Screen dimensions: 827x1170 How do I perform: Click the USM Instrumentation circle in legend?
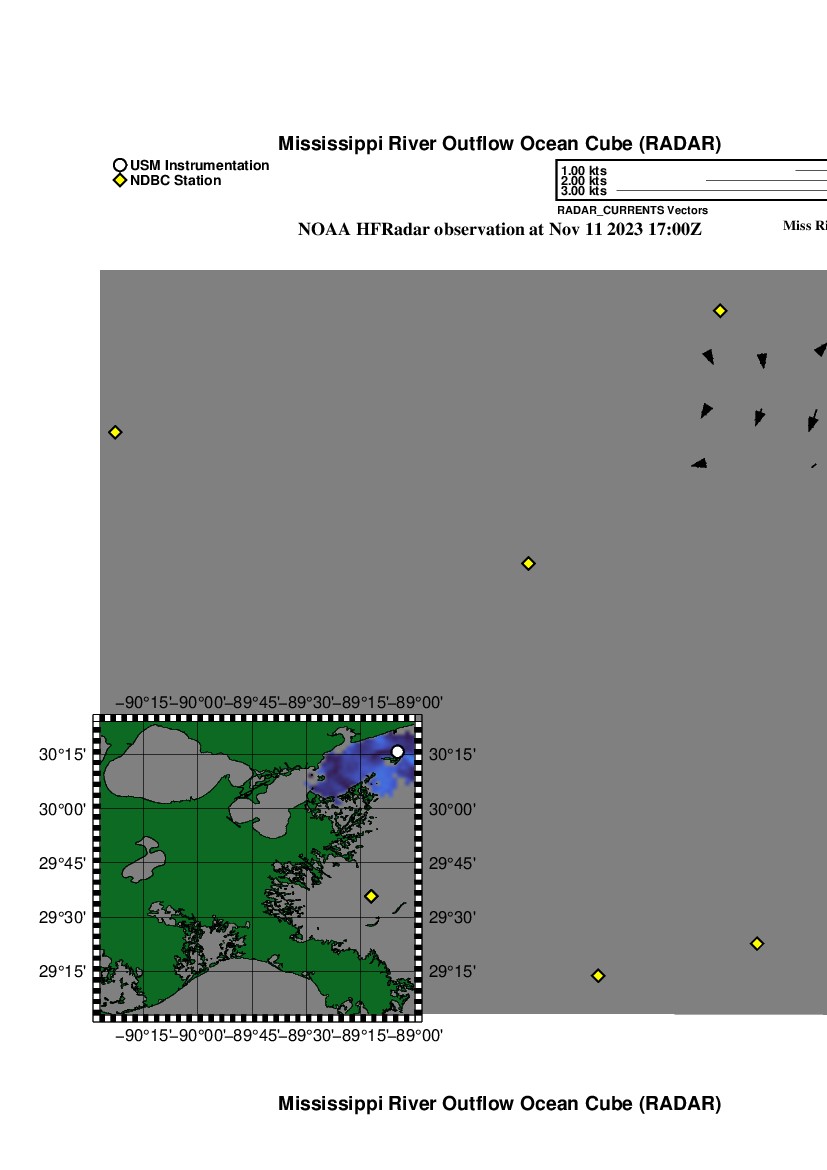(120, 166)
